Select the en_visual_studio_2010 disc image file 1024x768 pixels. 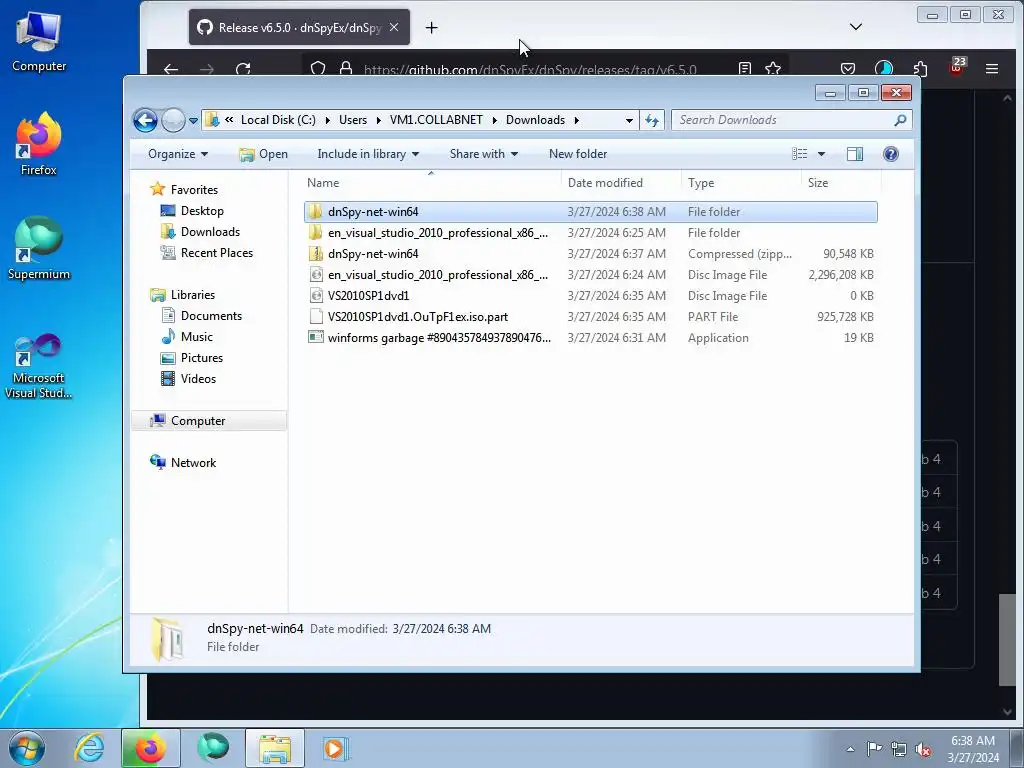[x=590, y=275]
